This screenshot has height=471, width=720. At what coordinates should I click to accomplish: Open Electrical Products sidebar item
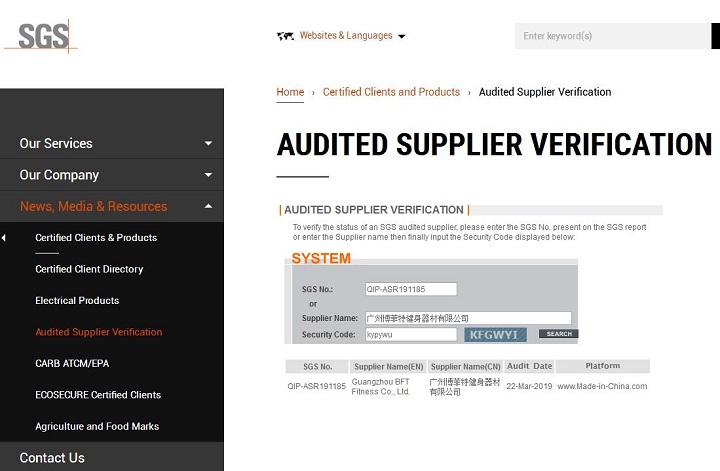pos(77,301)
